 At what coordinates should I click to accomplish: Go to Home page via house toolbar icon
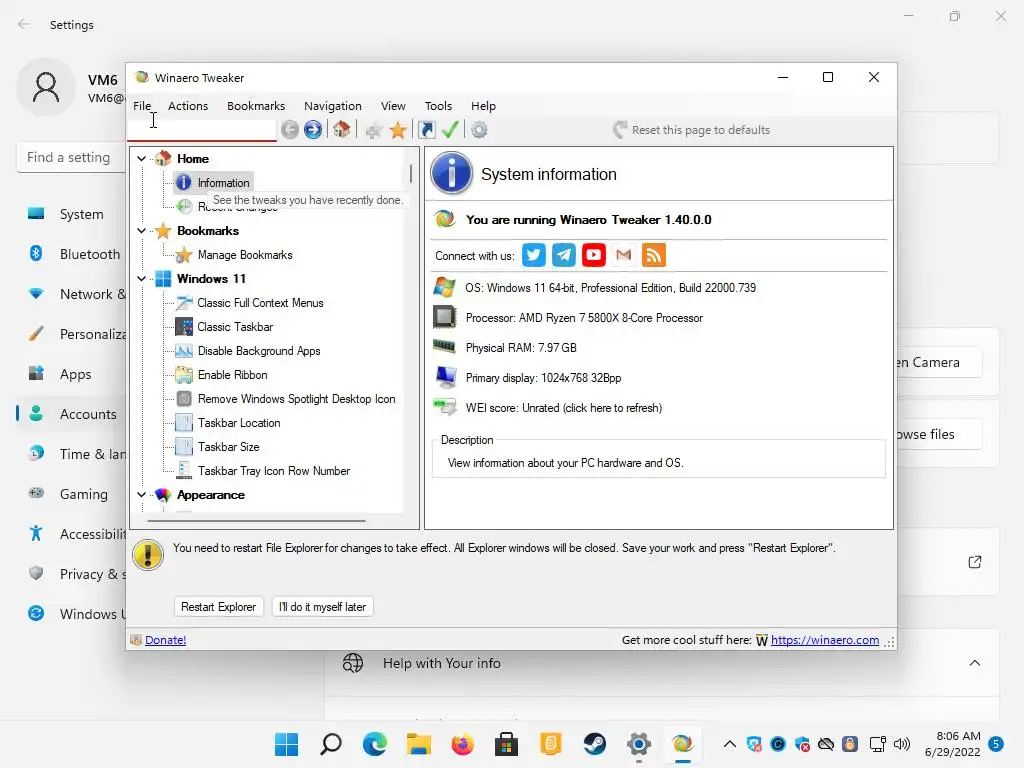pyautogui.click(x=342, y=129)
